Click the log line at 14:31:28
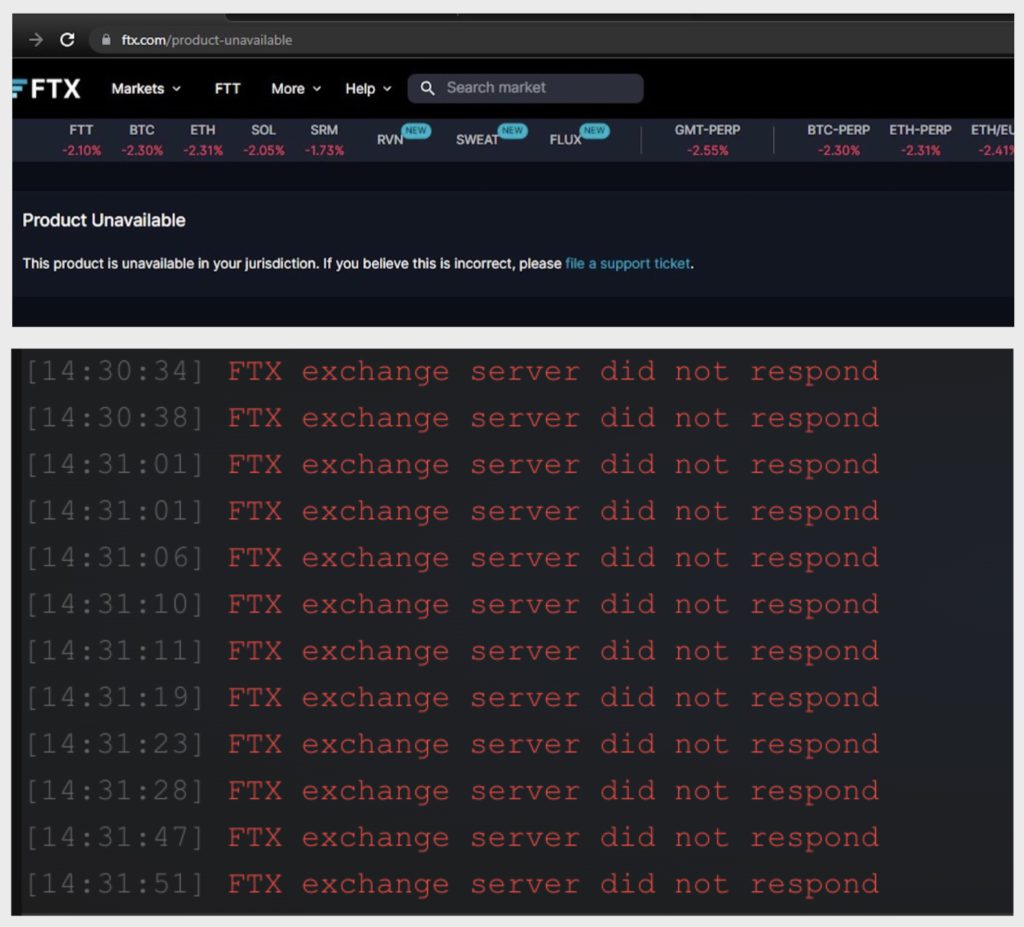 (x=452, y=792)
